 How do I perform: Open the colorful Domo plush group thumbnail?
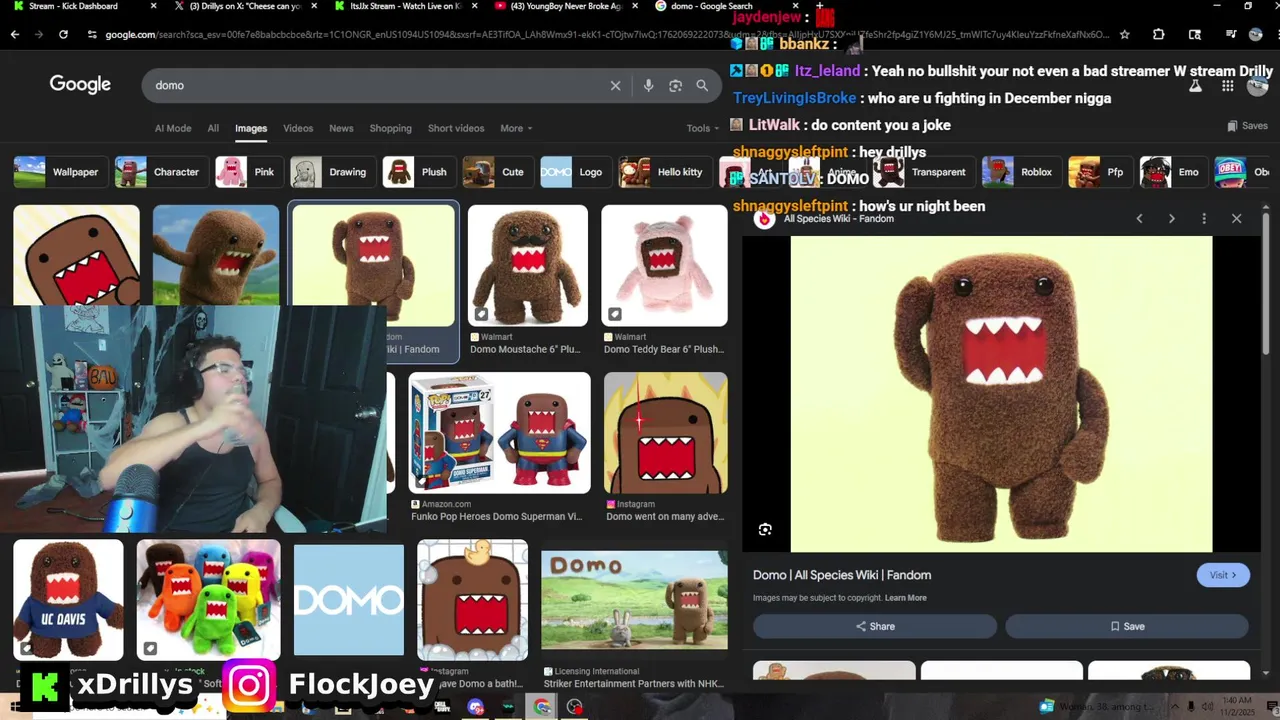point(209,600)
